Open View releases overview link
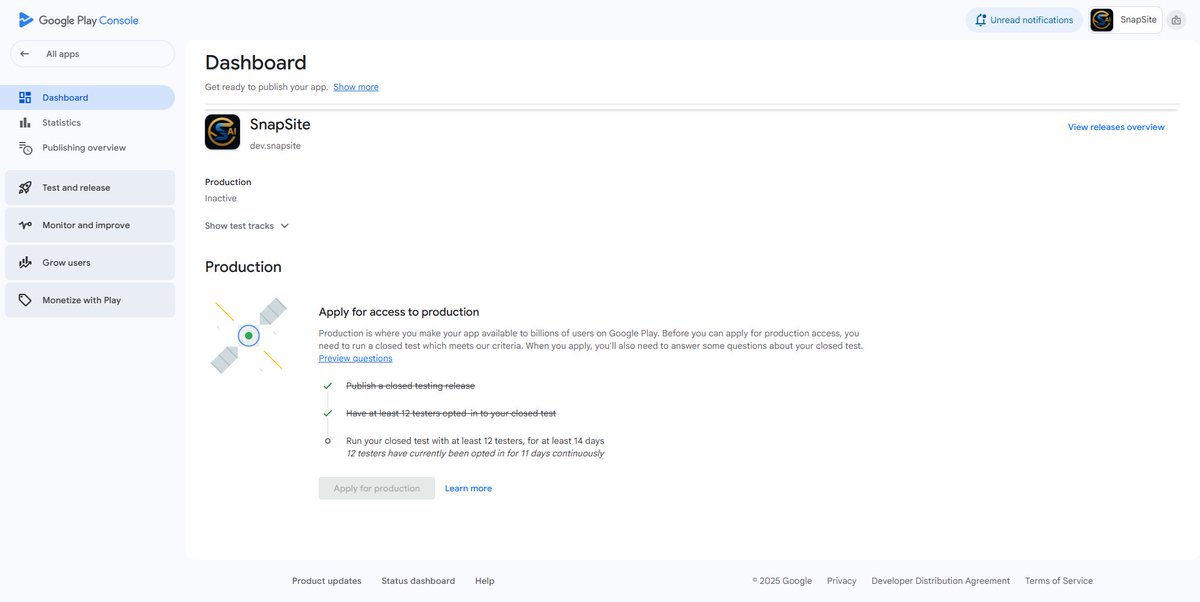This screenshot has width=1200, height=602. tap(1116, 127)
